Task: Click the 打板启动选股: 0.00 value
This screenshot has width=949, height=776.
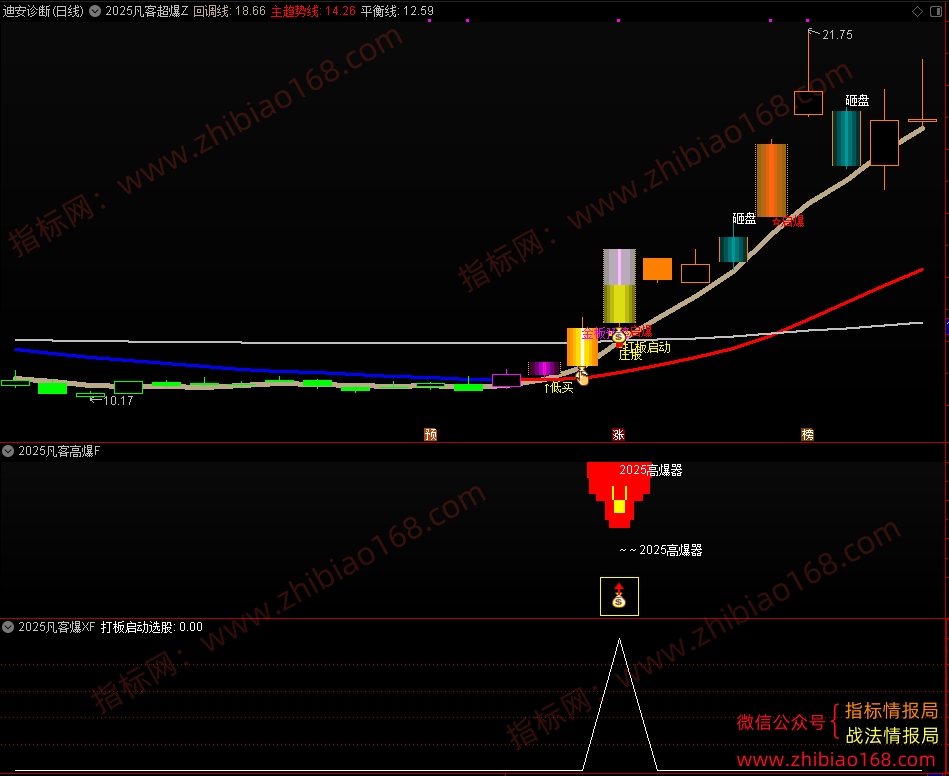Action: pyautogui.click(x=152, y=627)
